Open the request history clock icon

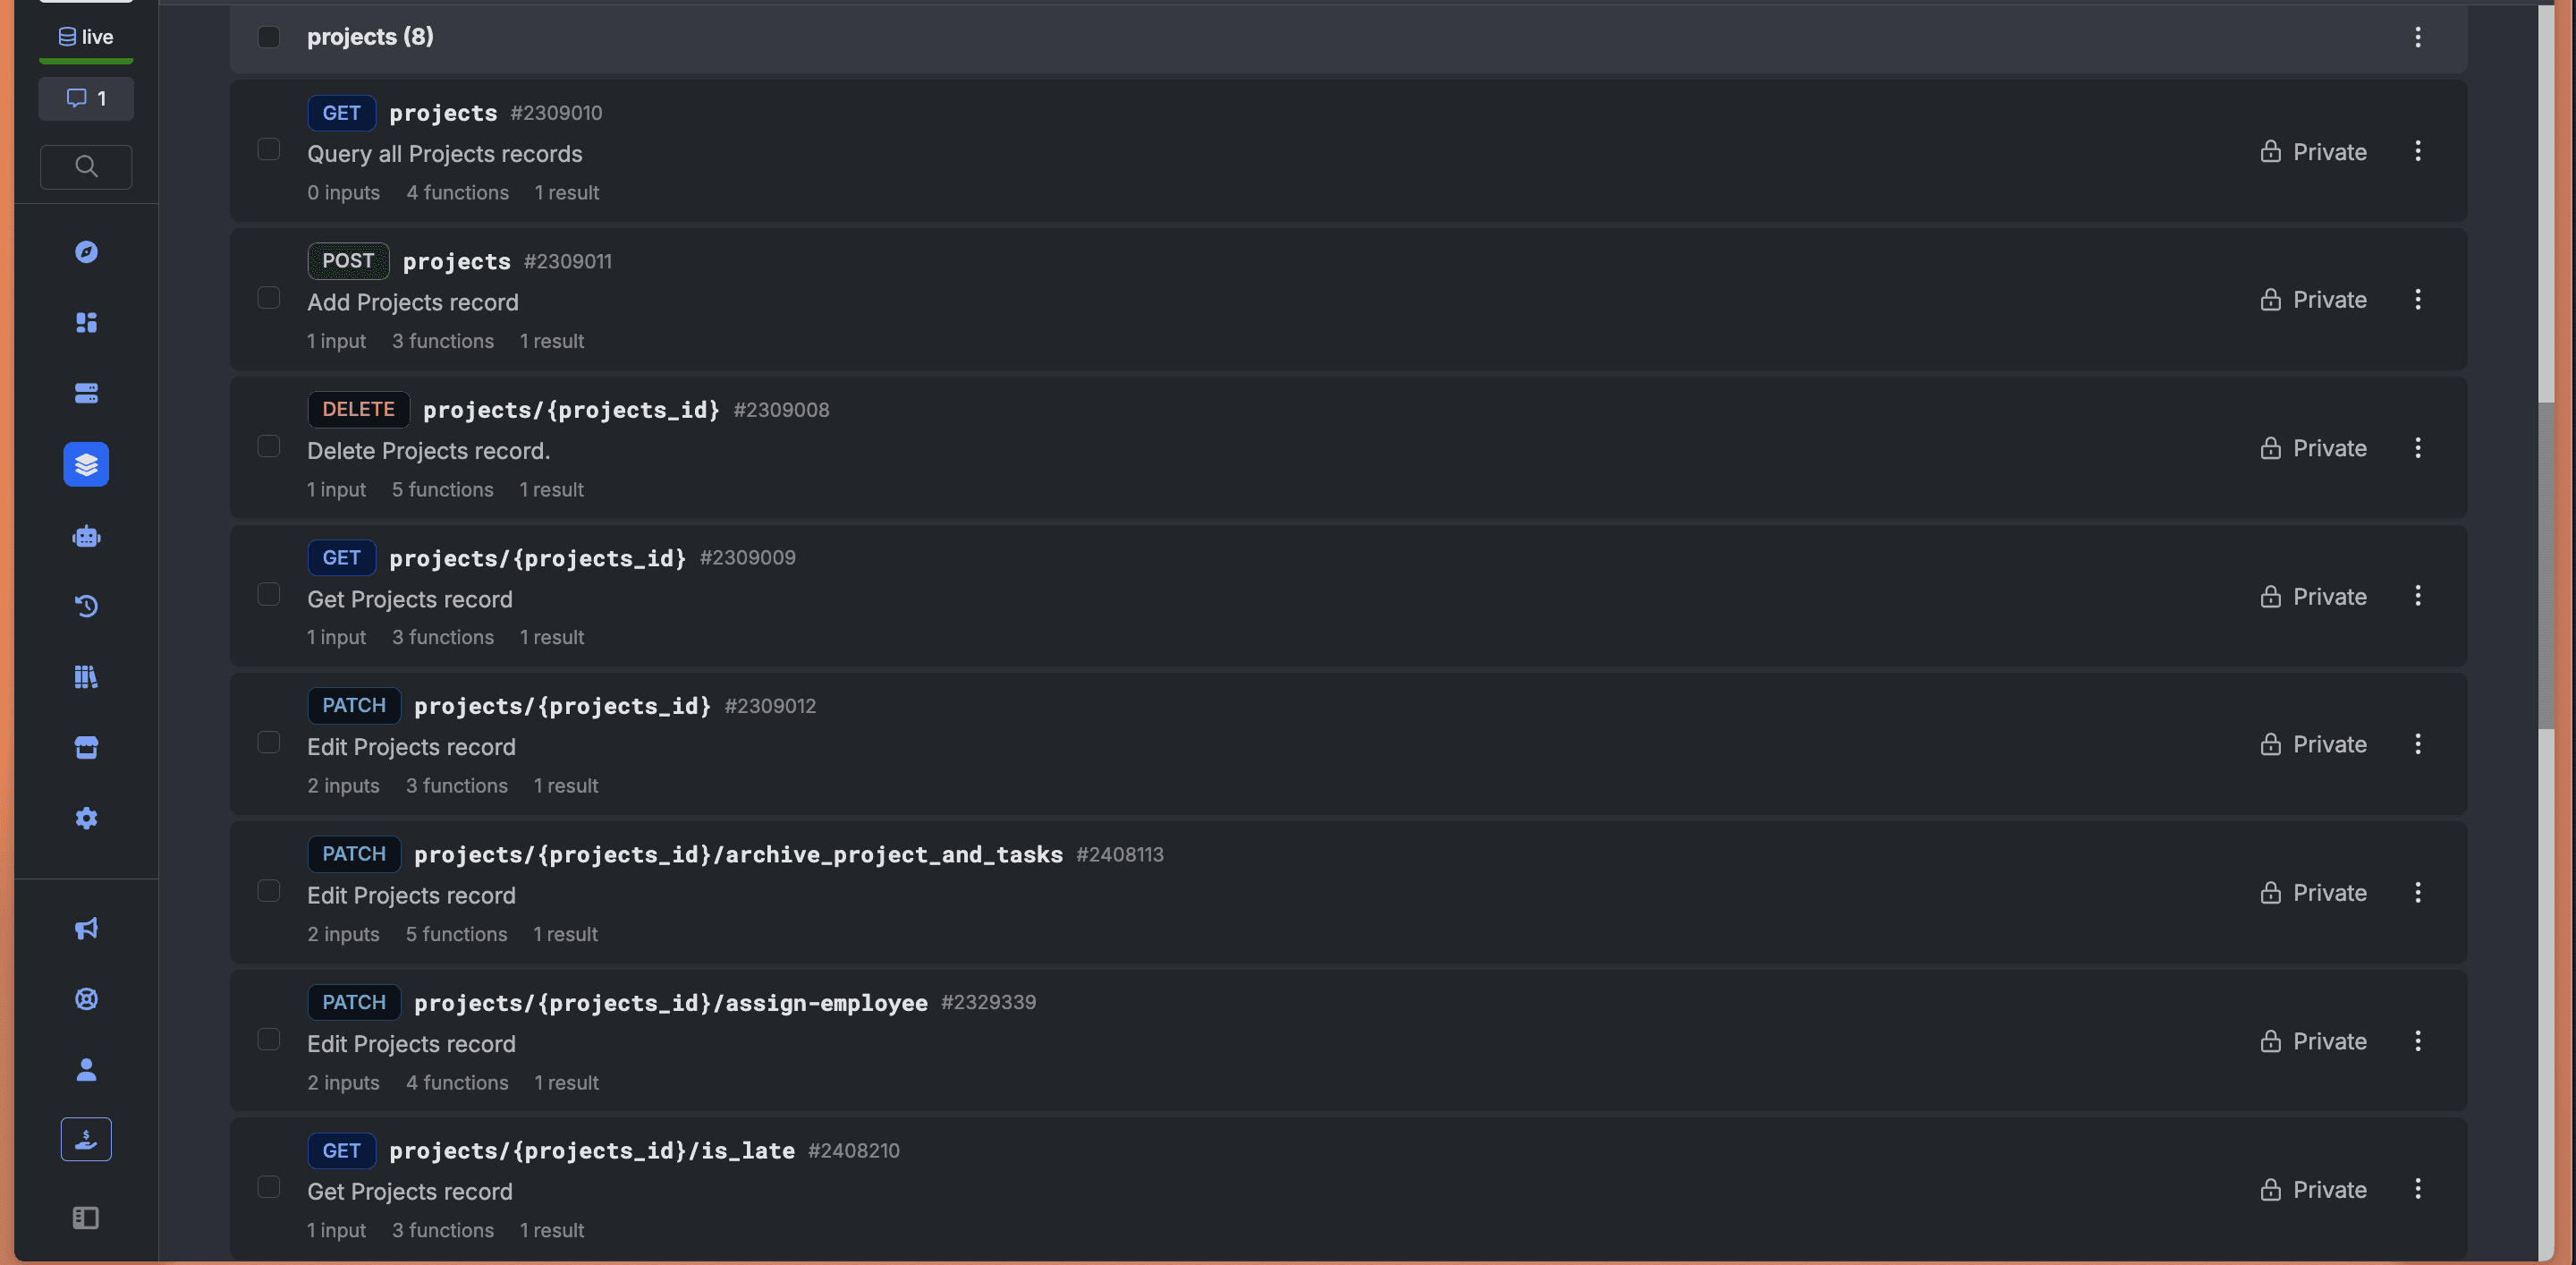(86, 606)
